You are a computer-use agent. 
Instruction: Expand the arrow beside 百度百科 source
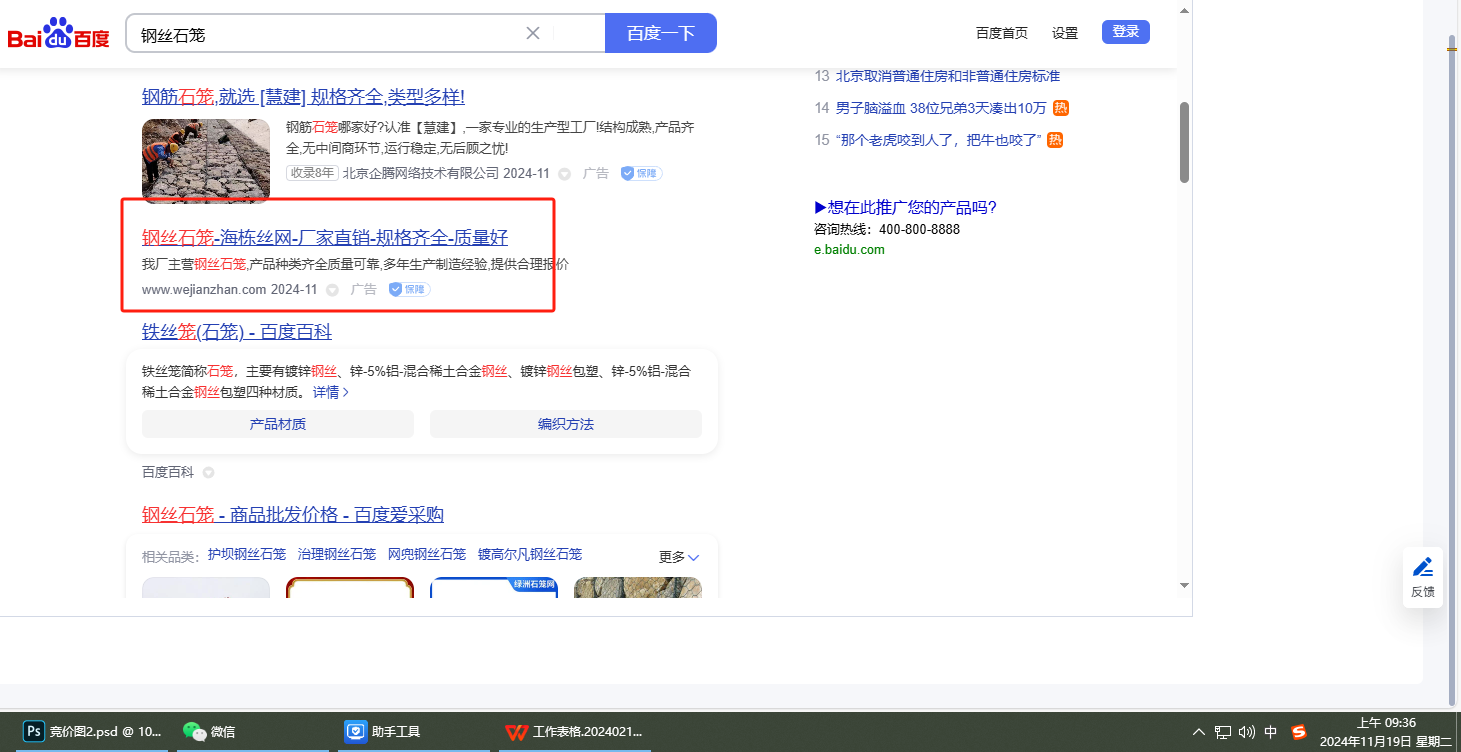pos(208,472)
